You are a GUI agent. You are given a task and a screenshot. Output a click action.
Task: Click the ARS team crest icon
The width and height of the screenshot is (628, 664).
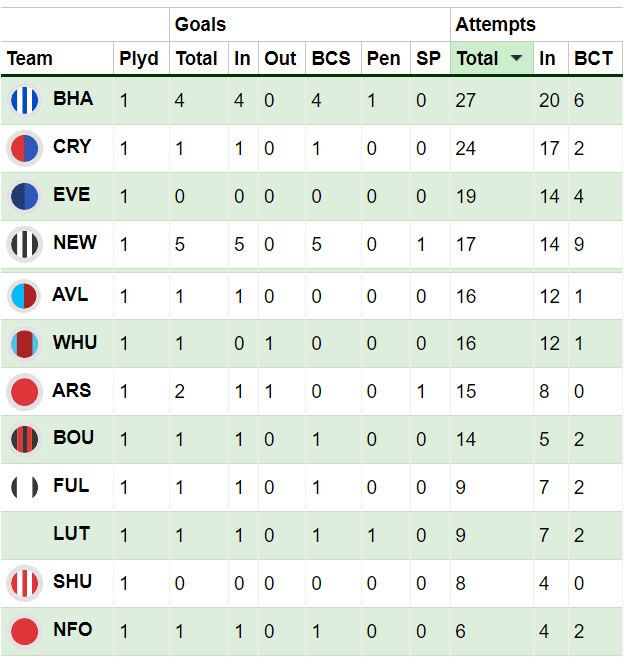tap(24, 392)
